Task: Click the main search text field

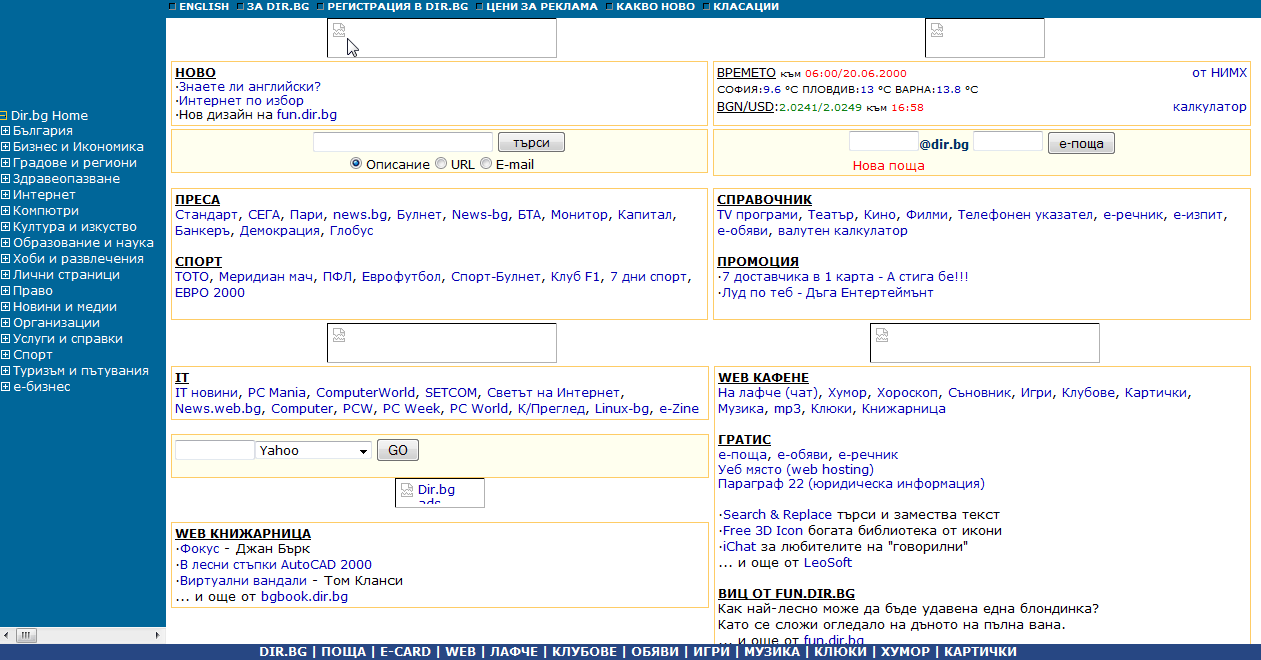Action: coord(403,142)
